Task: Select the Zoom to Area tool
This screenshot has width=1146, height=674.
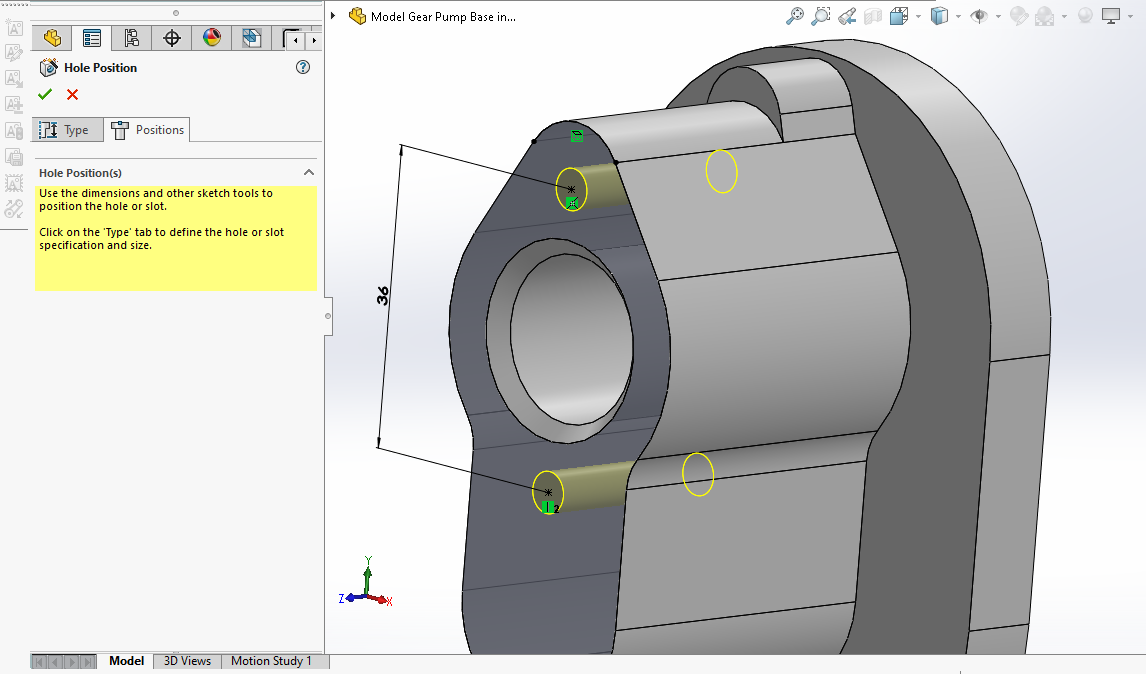Action: click(x=821, y=16)
